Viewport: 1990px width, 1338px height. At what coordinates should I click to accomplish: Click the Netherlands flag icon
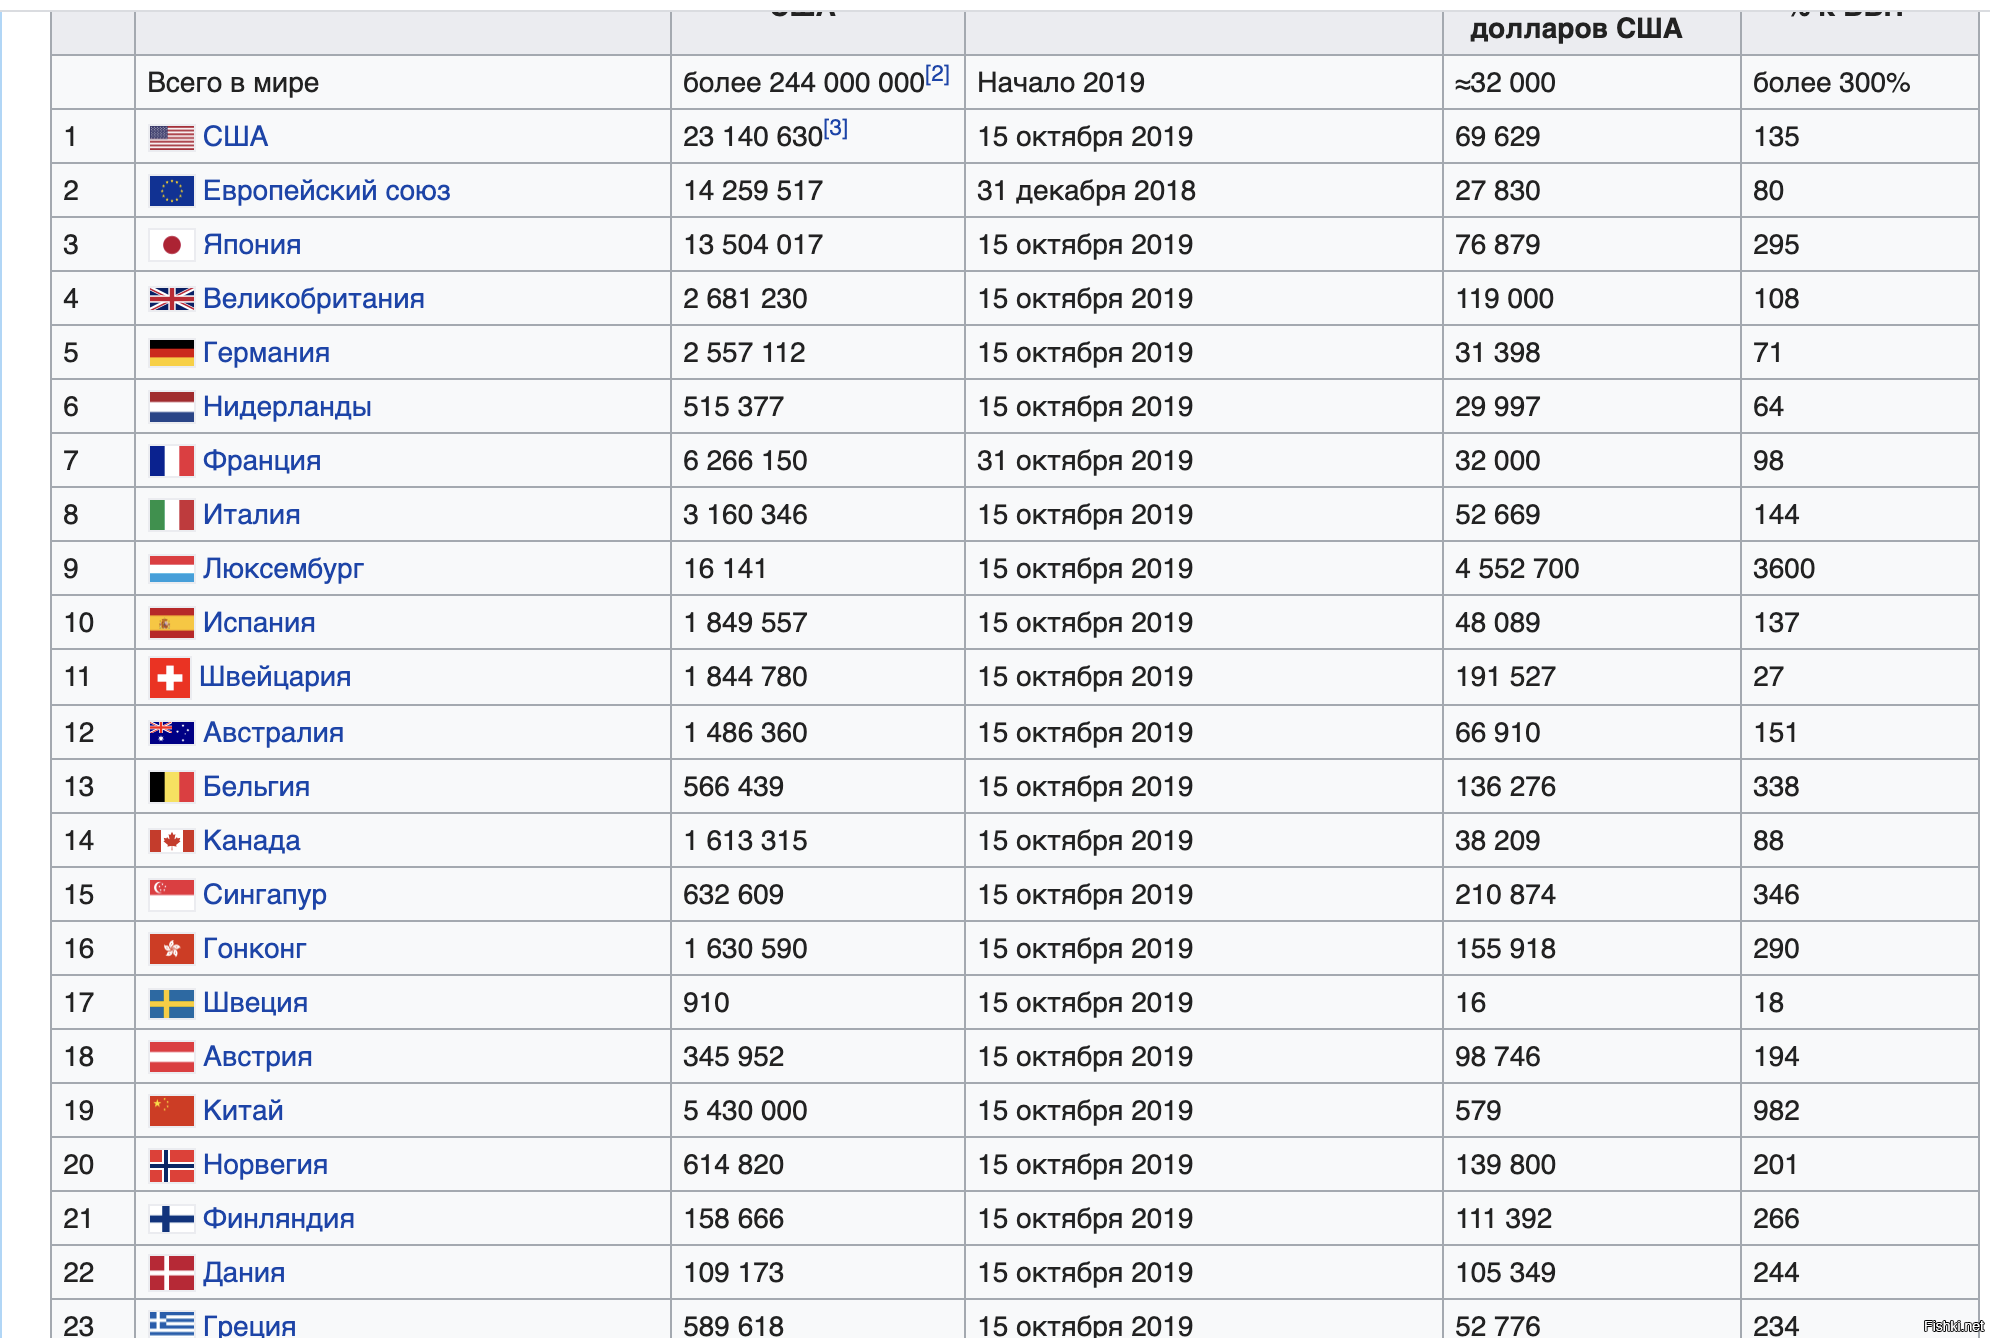(x=171, y=407)
